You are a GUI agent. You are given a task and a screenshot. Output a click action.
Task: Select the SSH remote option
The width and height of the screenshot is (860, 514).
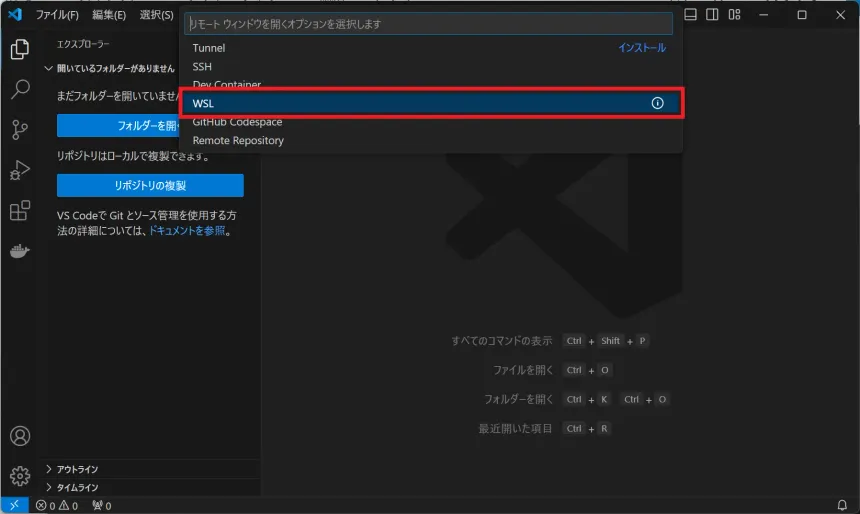click(202, 66)
